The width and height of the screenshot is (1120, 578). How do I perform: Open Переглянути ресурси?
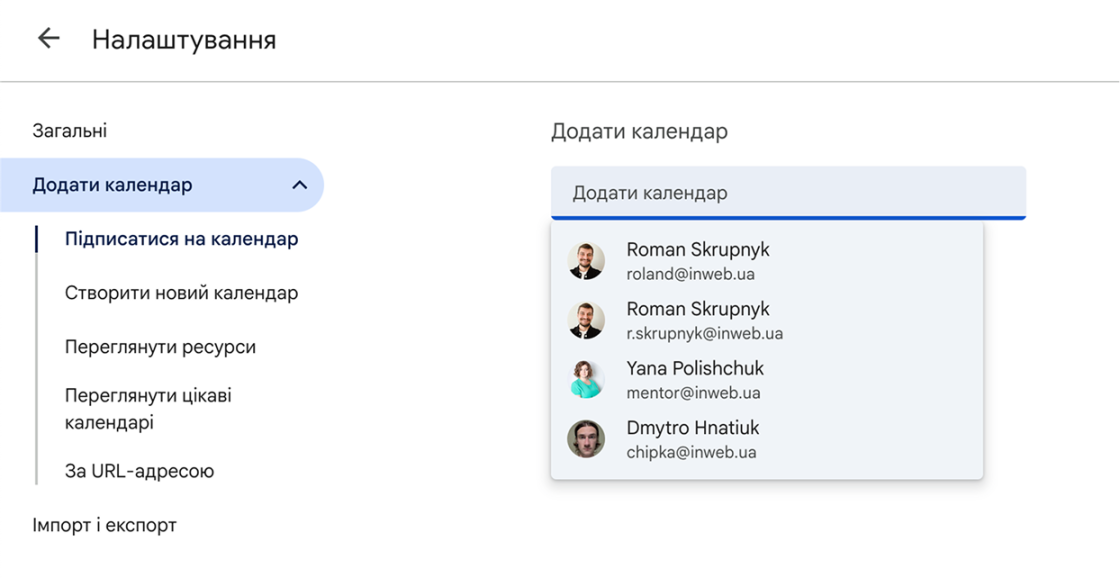[x=160, y=347]
